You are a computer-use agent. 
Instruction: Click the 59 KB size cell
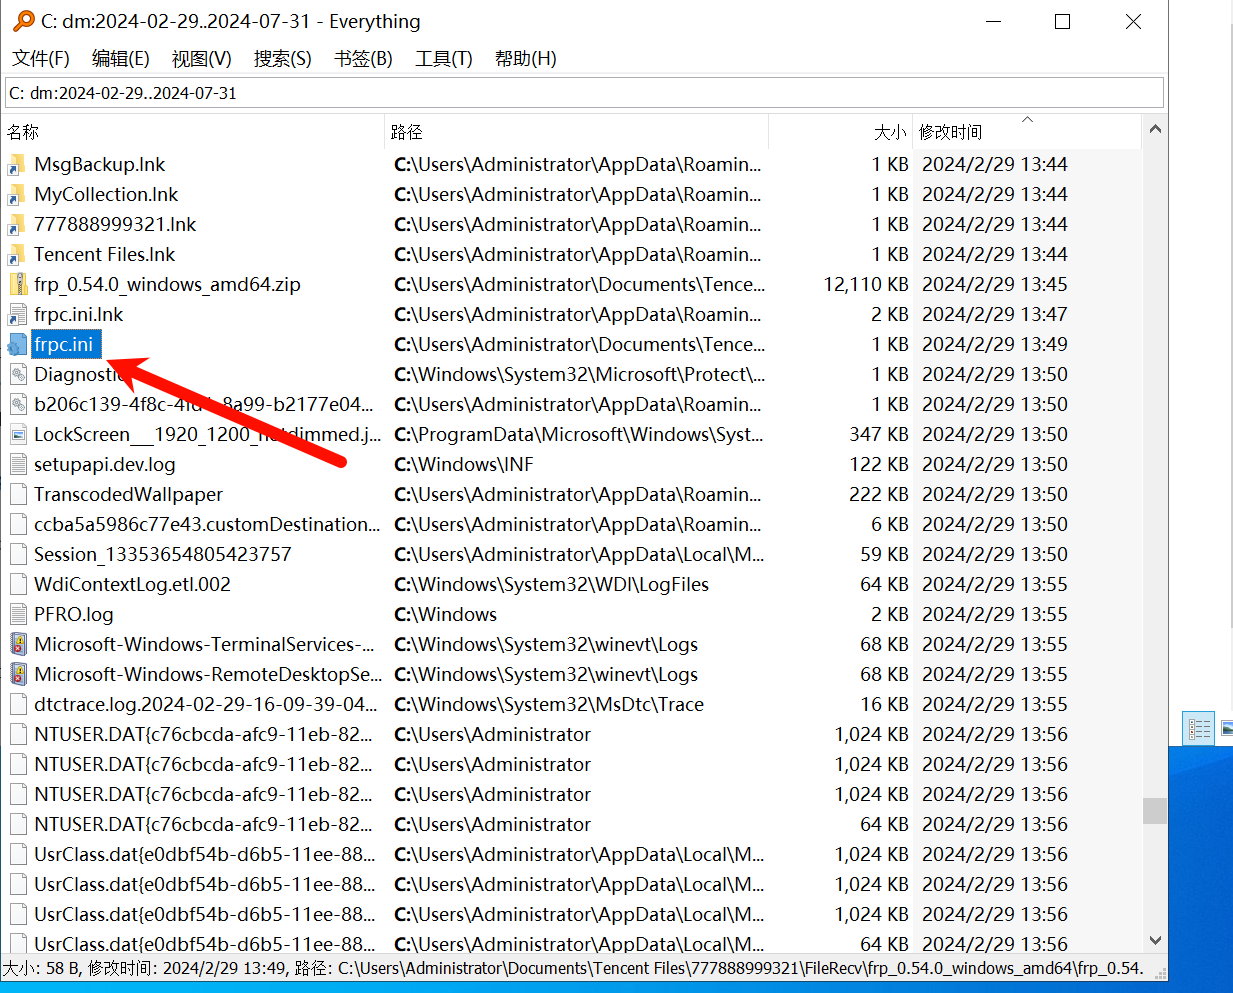(884, 554)
